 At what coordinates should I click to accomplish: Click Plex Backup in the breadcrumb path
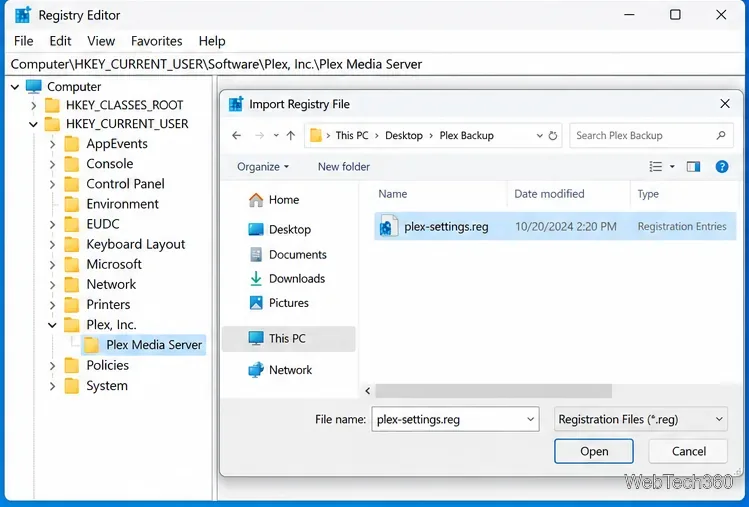466,136
